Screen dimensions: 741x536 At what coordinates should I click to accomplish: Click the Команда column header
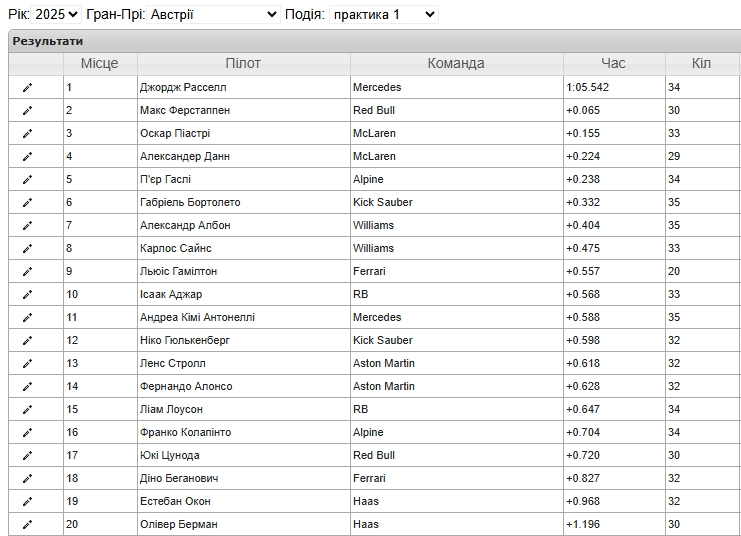(x=456, y=63)
